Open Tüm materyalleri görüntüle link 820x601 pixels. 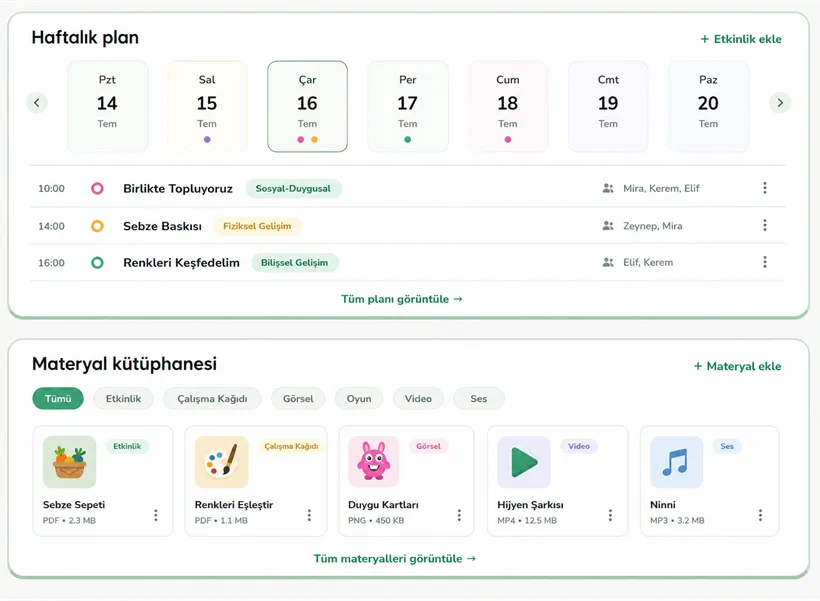click(395, 559)
